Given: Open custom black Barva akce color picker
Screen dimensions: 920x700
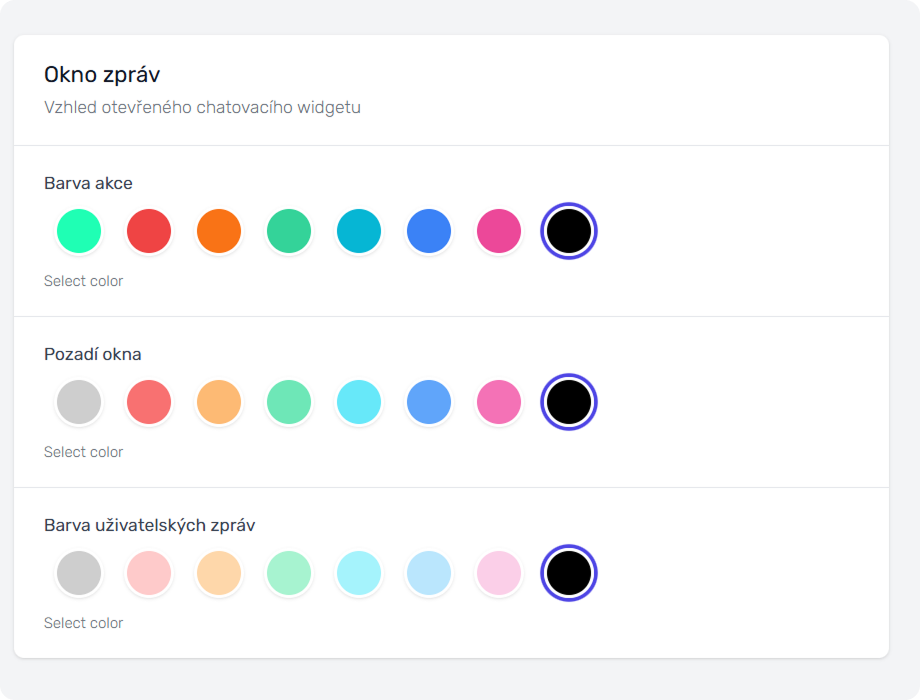Looking at the screenshot, I should [x=569, y=231].
